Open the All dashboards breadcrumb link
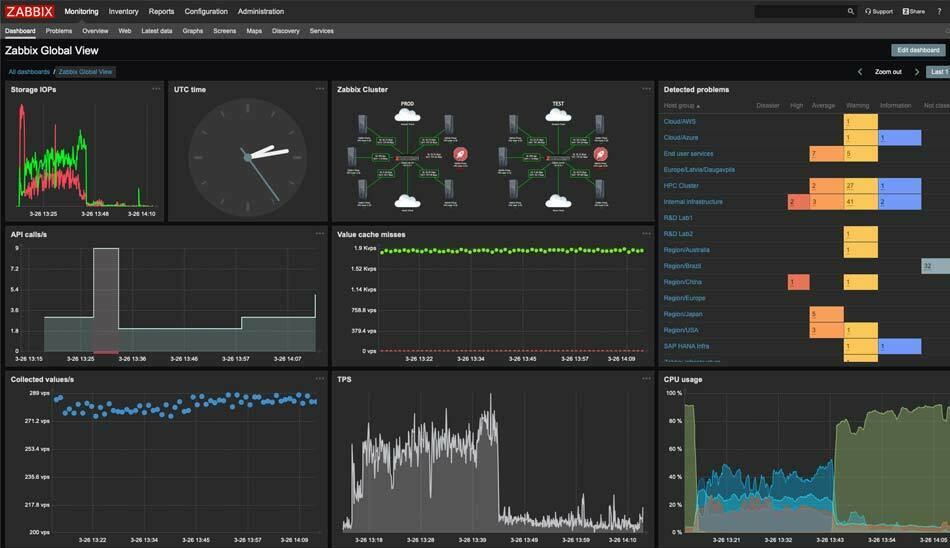Screen dimensions: 950x548 point(29,72)
